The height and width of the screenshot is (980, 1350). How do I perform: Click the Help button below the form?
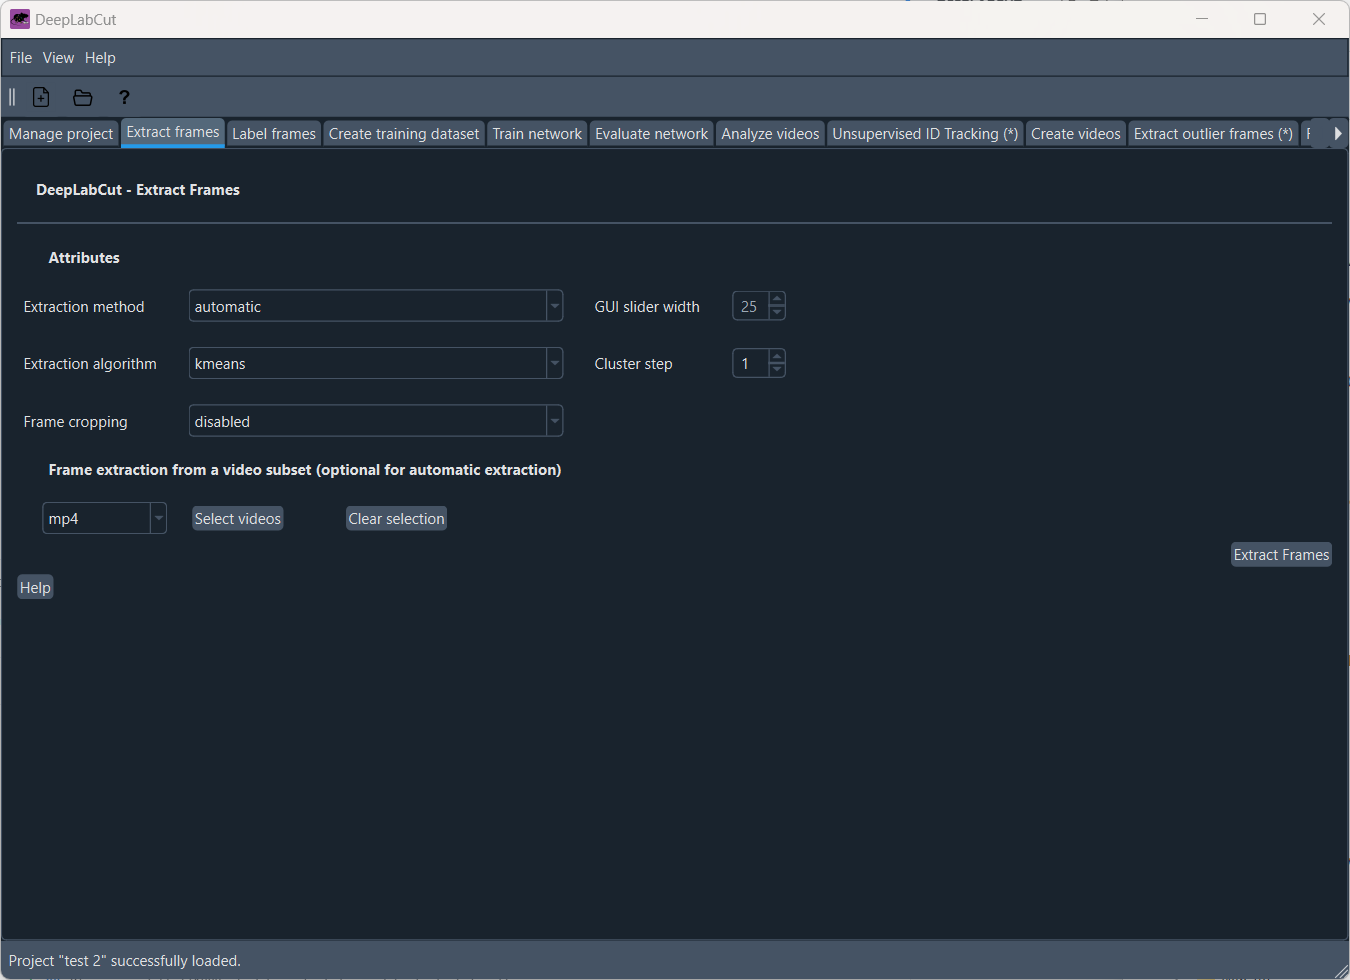[x=35, y=587]
